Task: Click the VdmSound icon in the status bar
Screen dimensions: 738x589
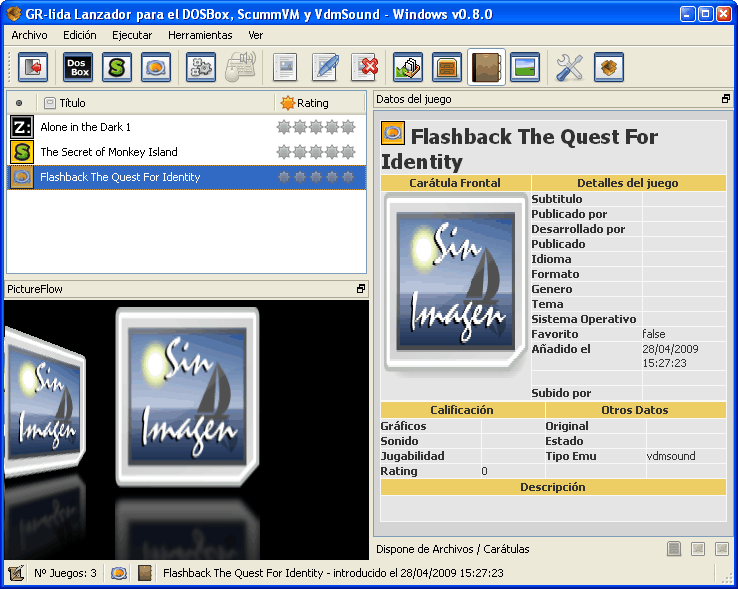Action: [x=119, y=573]
